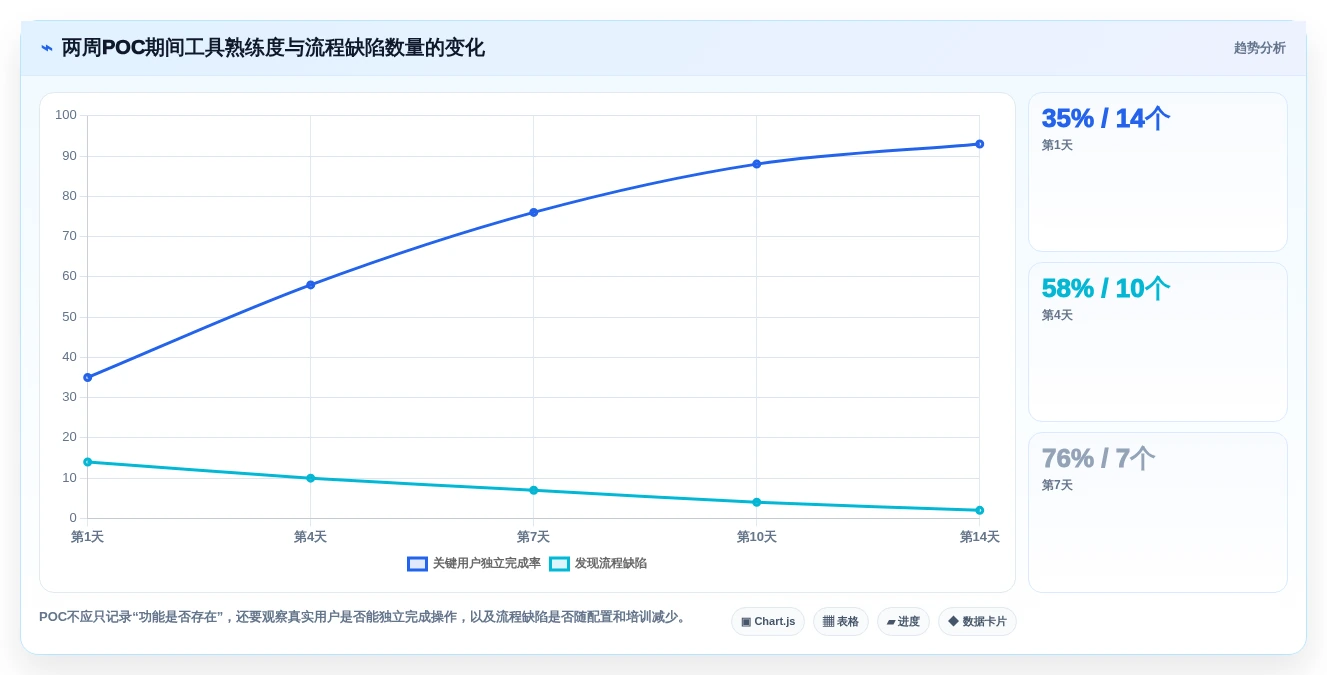Click the cyan data point at 第10天
This screenshot has height=675, width=1327.
(x=757, y=502)
